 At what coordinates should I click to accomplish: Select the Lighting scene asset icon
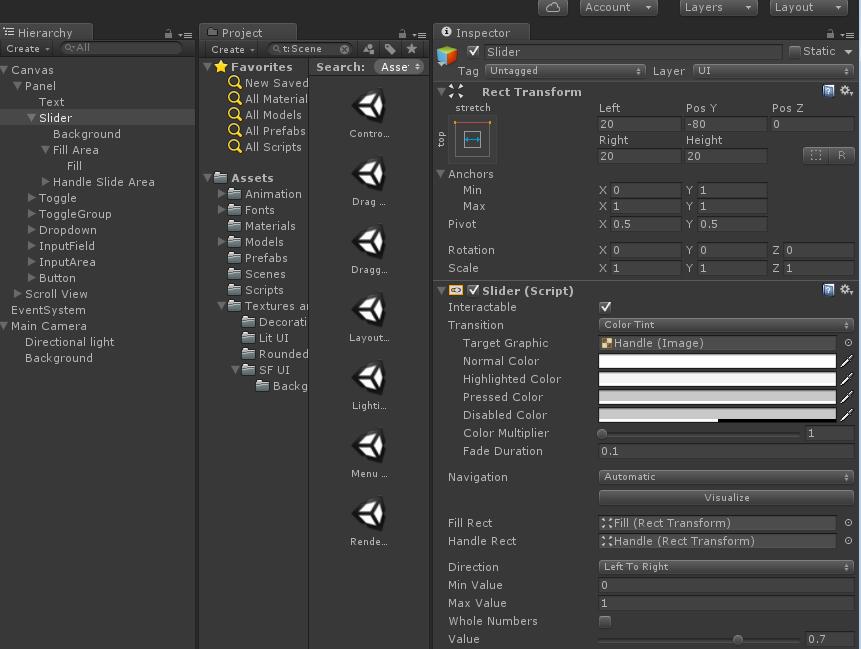point(369,377)
